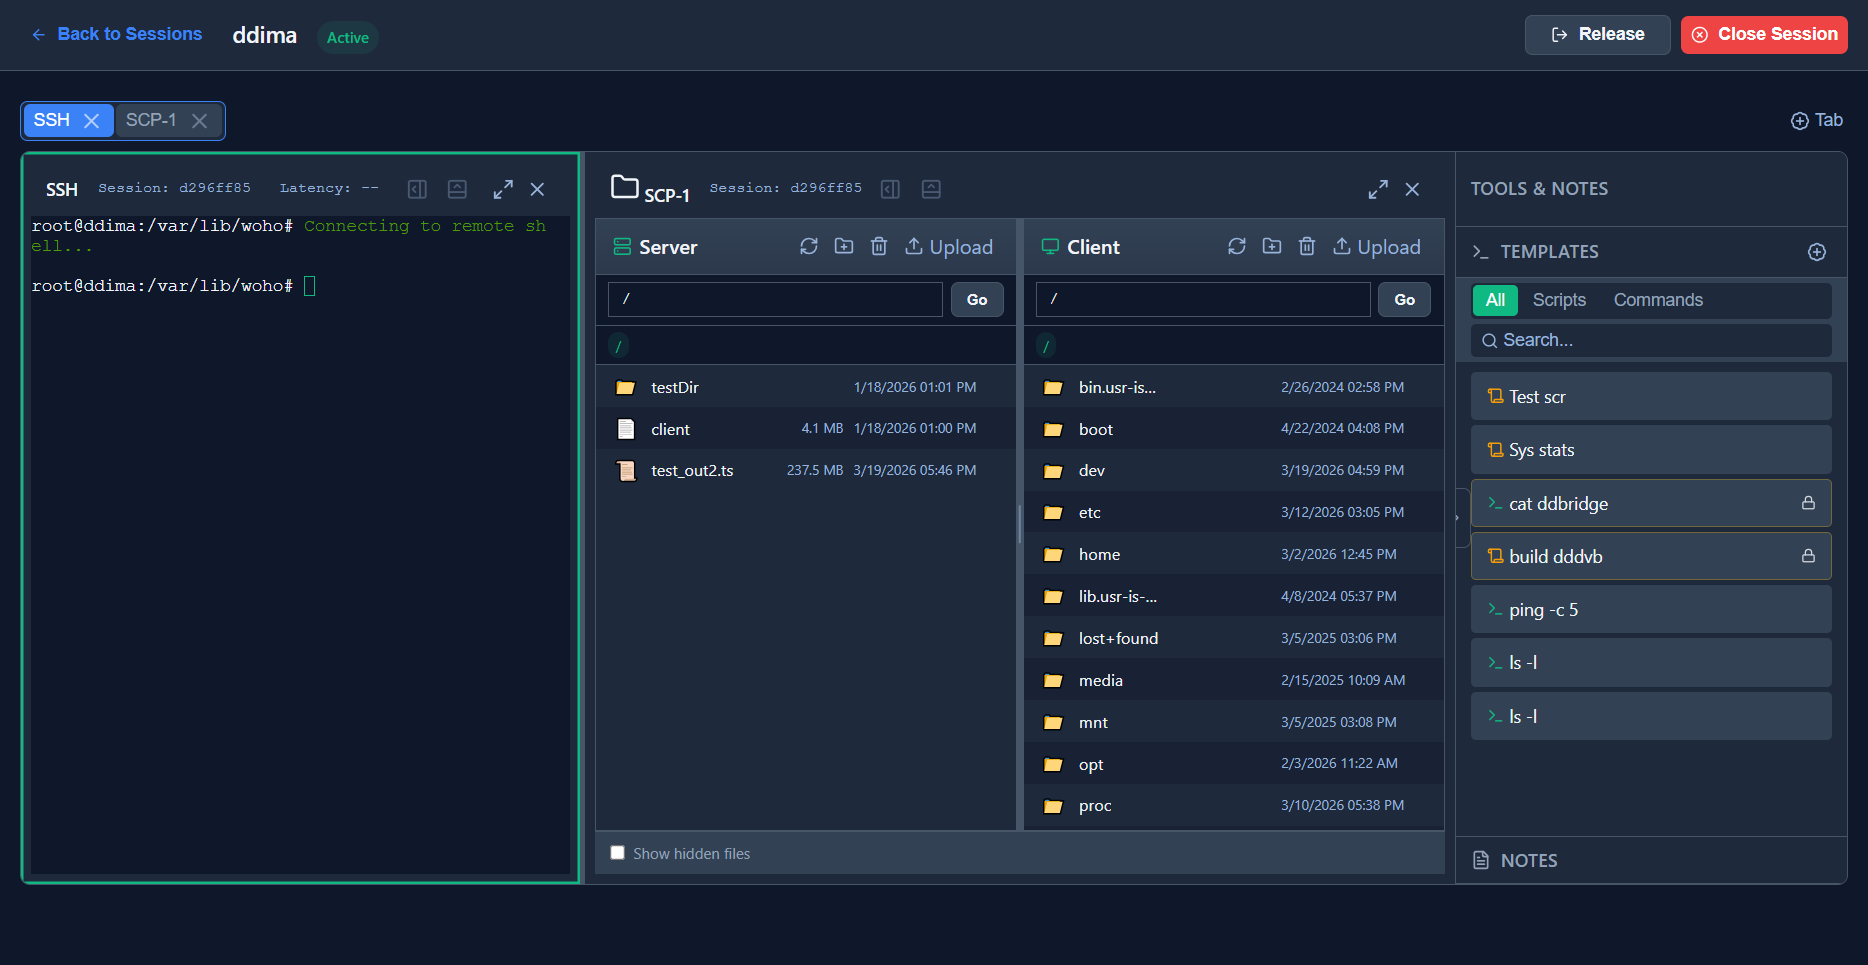Upload a file to Client
The width and height of the screenshot is (1868, 965).
[x=1377, y=247]
